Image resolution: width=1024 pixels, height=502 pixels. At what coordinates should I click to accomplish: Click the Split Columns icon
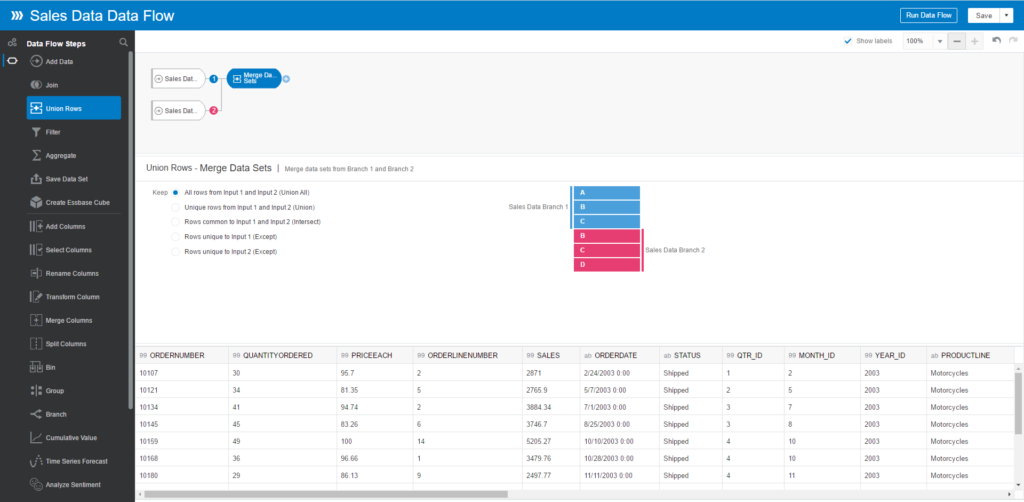37,343
